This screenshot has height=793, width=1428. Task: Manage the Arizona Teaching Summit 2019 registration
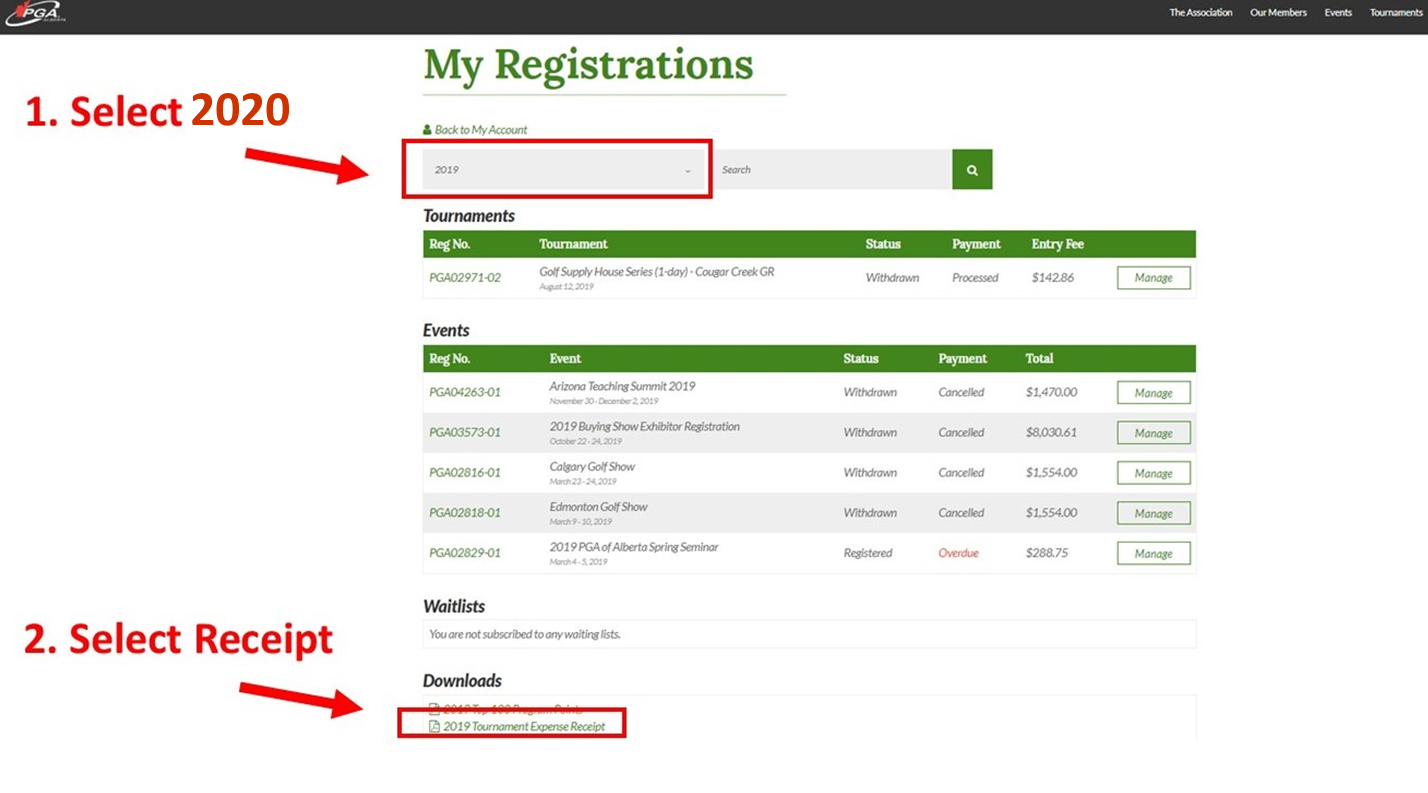point(1153,393)
